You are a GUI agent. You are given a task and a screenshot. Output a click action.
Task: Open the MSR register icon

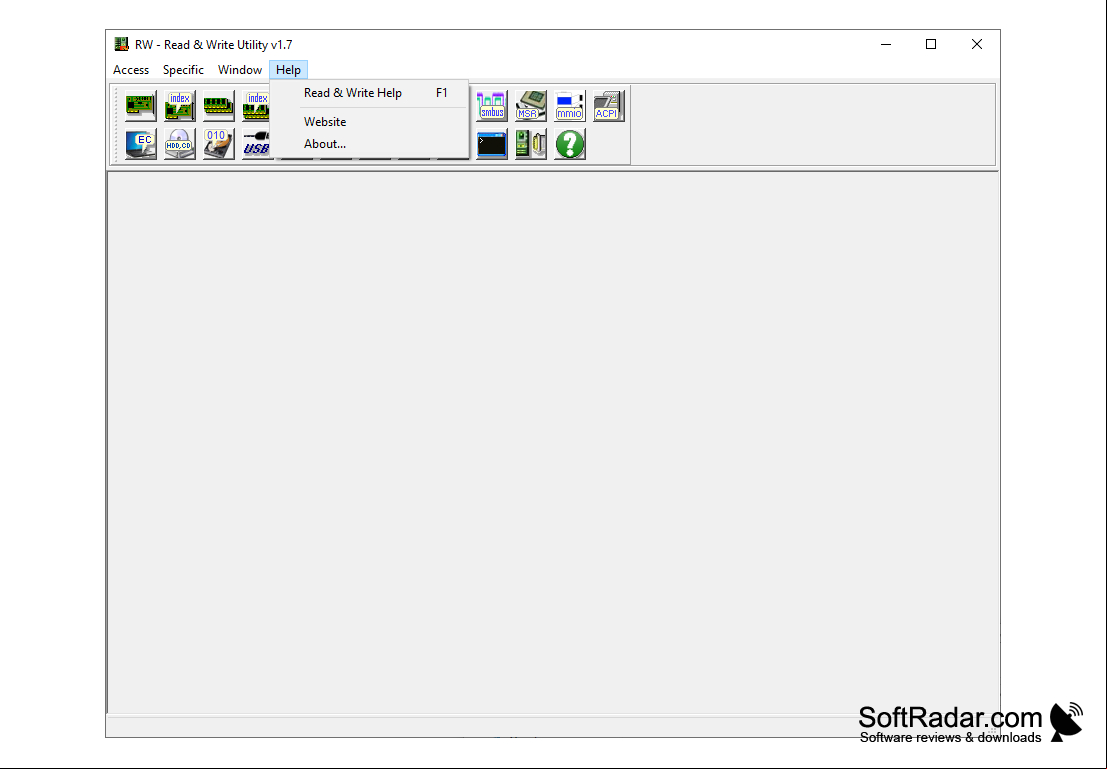(531, 105)
